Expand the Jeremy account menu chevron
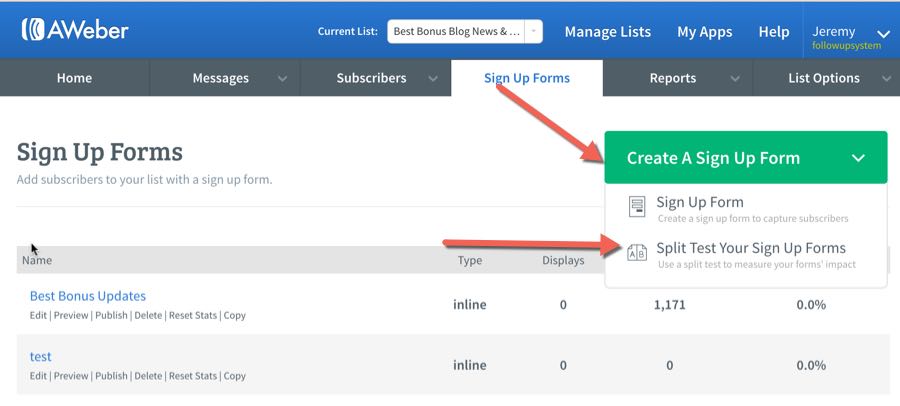Image resolution: width=900 pixels, height=406 pixels. [x=883, y=34]
